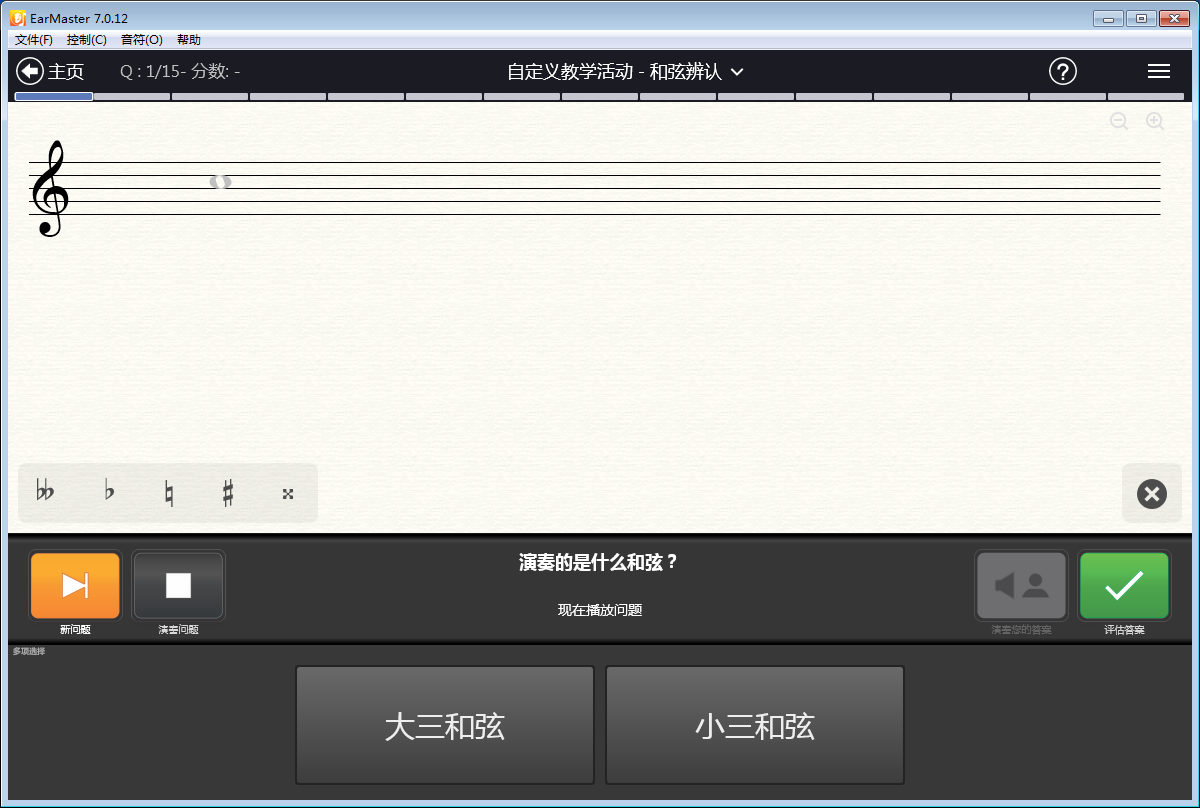Evaluate the answer with the green checkmark

(x=1124, y=586)
